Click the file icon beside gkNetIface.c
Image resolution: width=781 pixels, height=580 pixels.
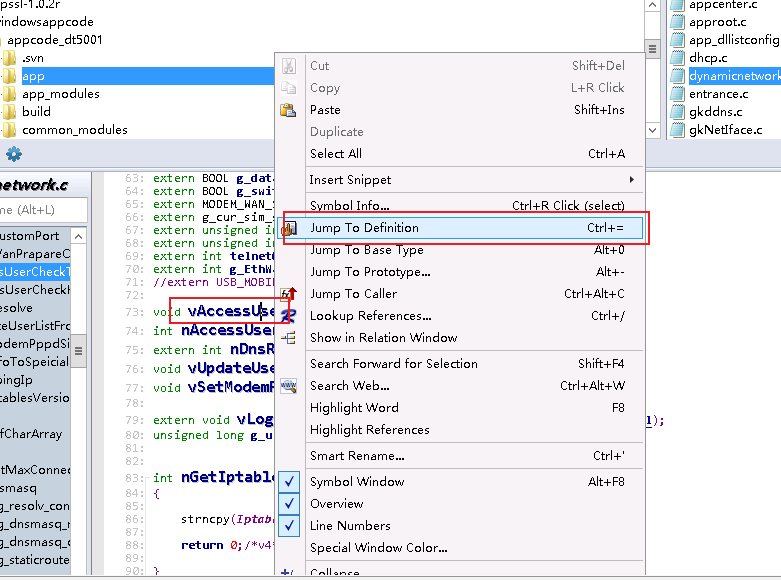tap(677, 130)
